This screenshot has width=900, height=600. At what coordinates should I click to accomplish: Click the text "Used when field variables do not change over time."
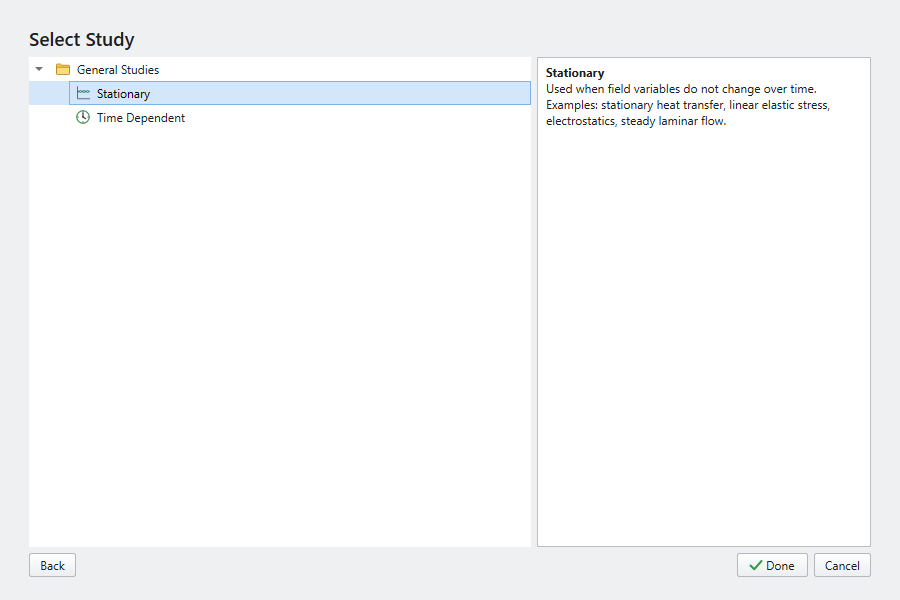click(681, 89)
